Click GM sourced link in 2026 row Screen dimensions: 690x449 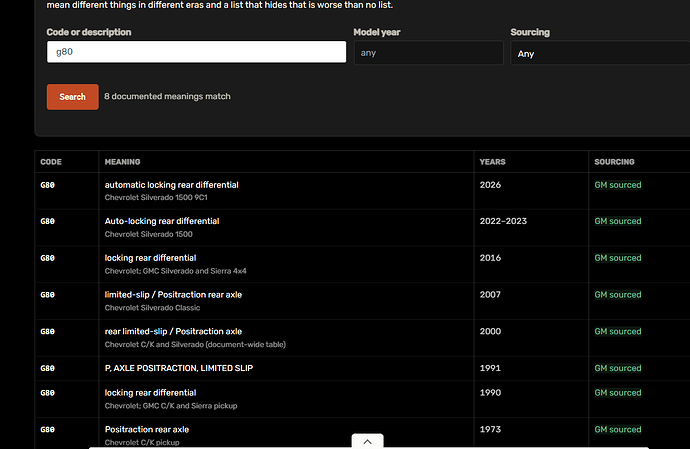pos(618,185)
